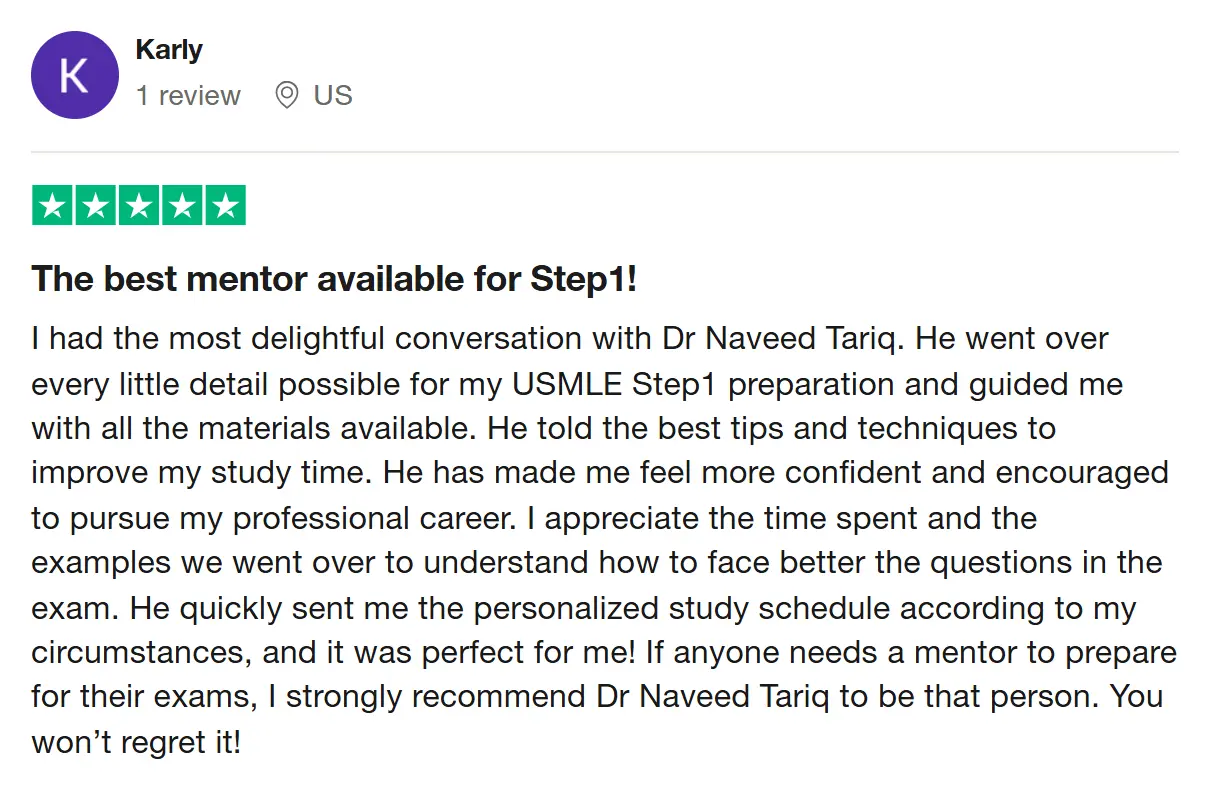Click the third green rating star

[139, 206]
